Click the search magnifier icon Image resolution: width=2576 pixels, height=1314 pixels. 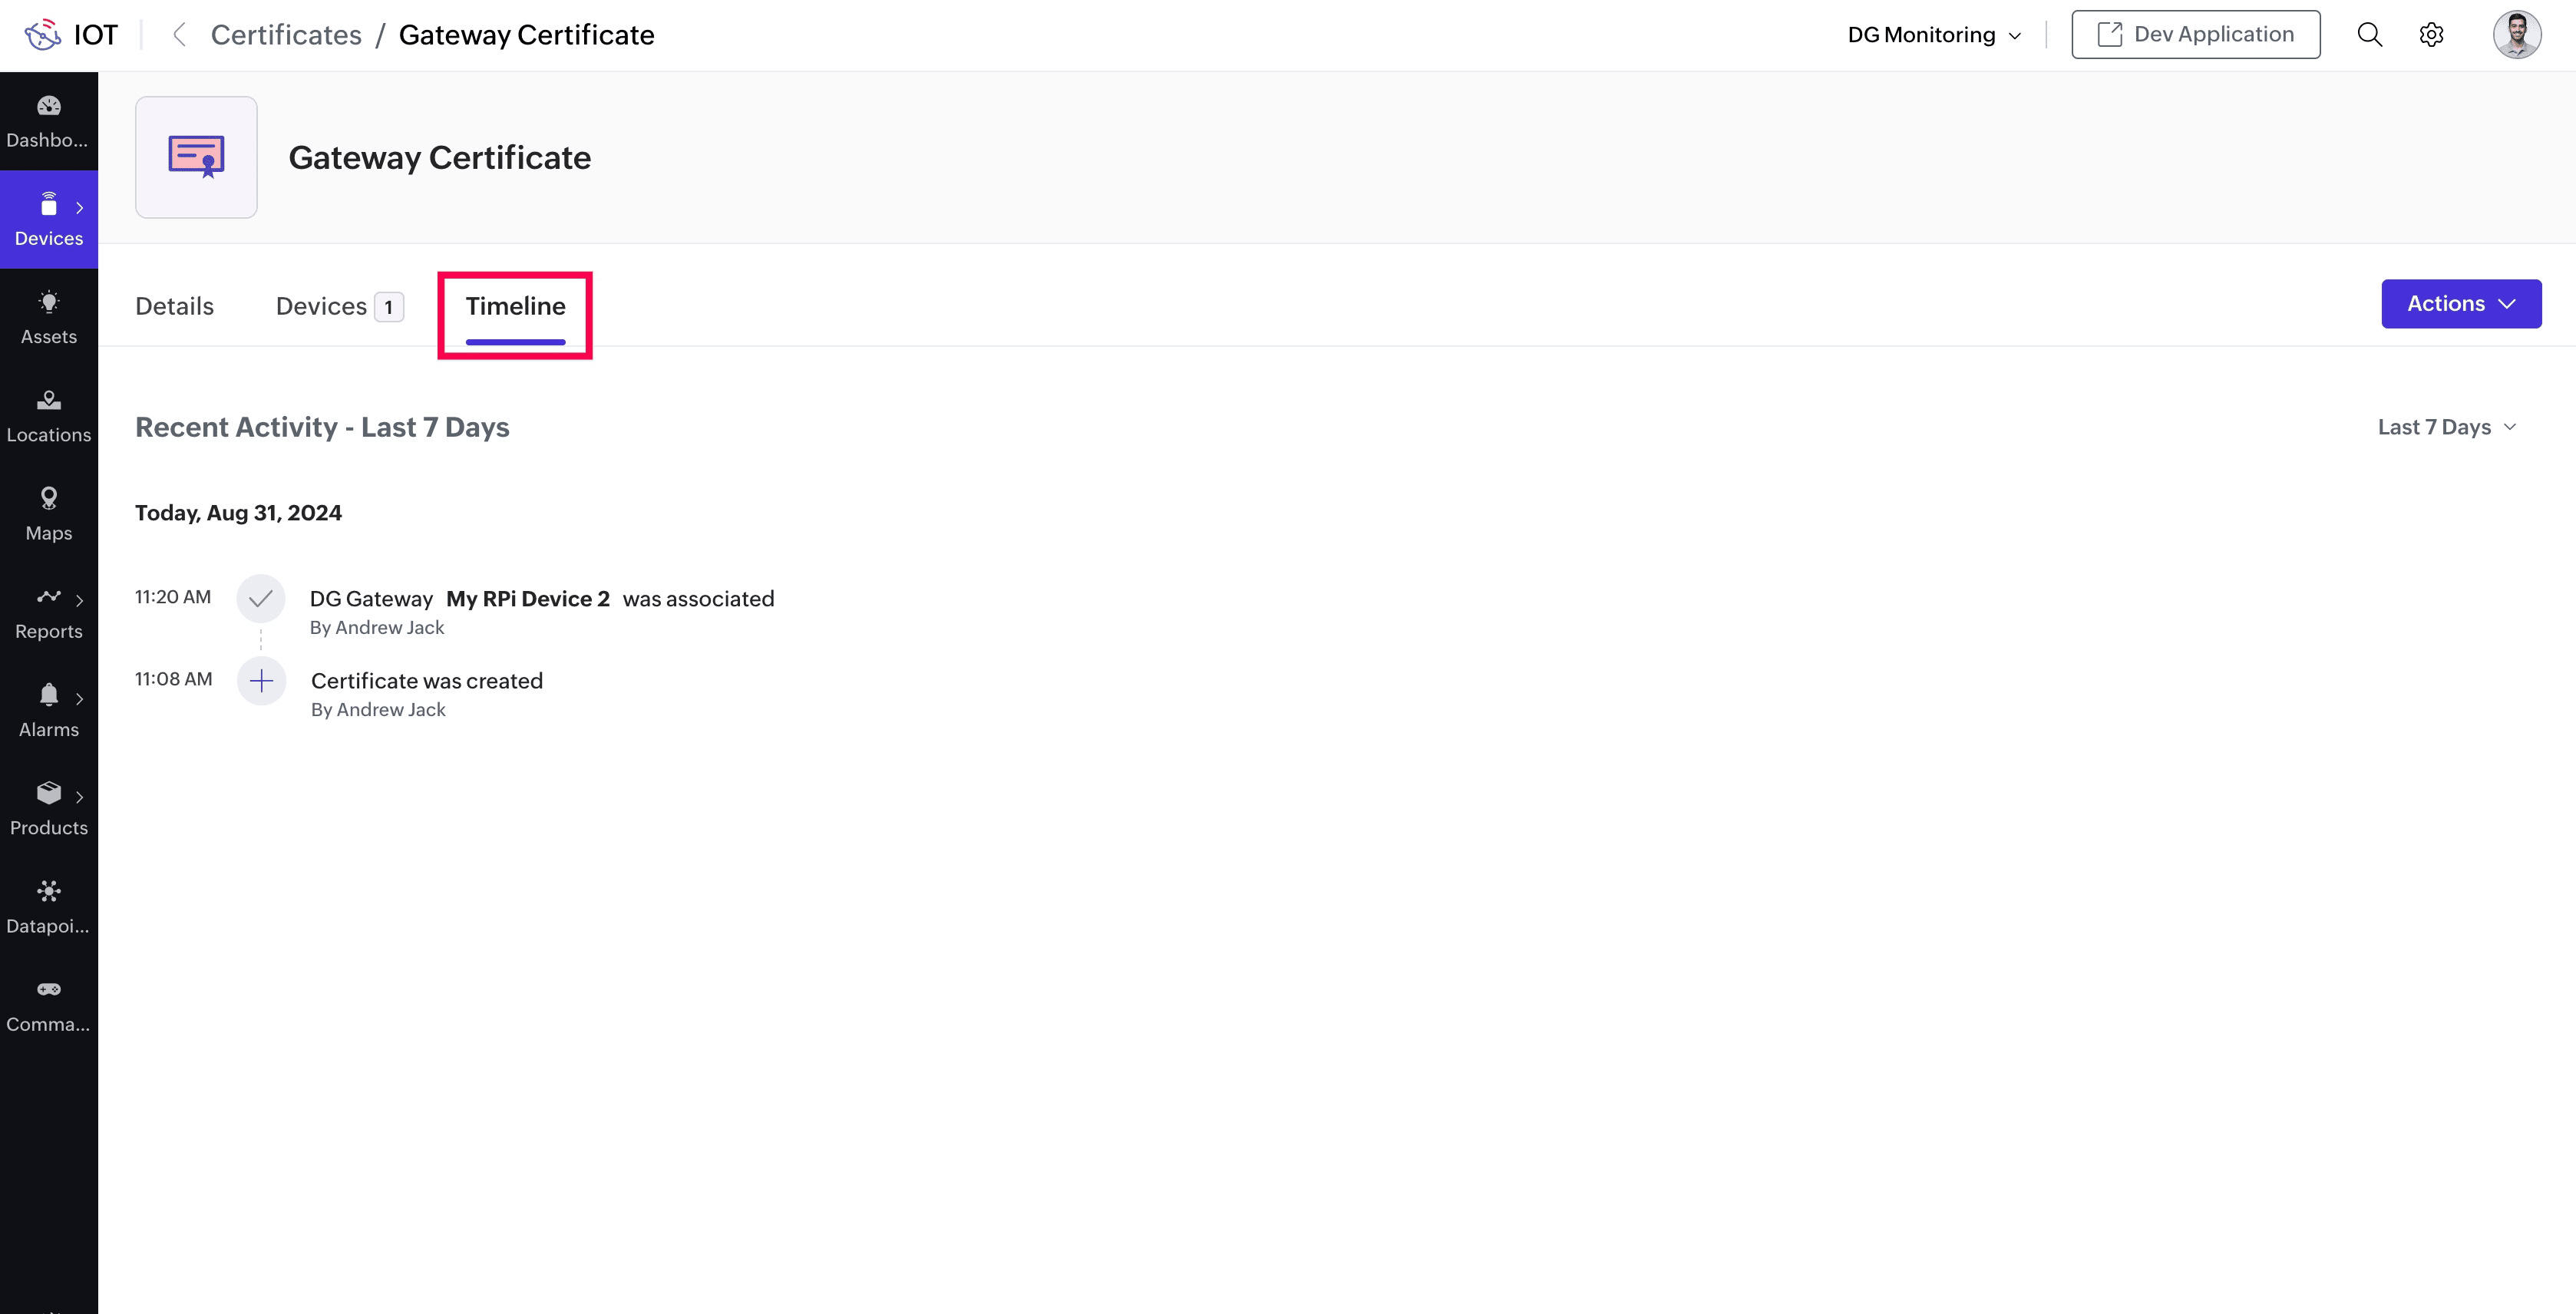[2369, 35]
